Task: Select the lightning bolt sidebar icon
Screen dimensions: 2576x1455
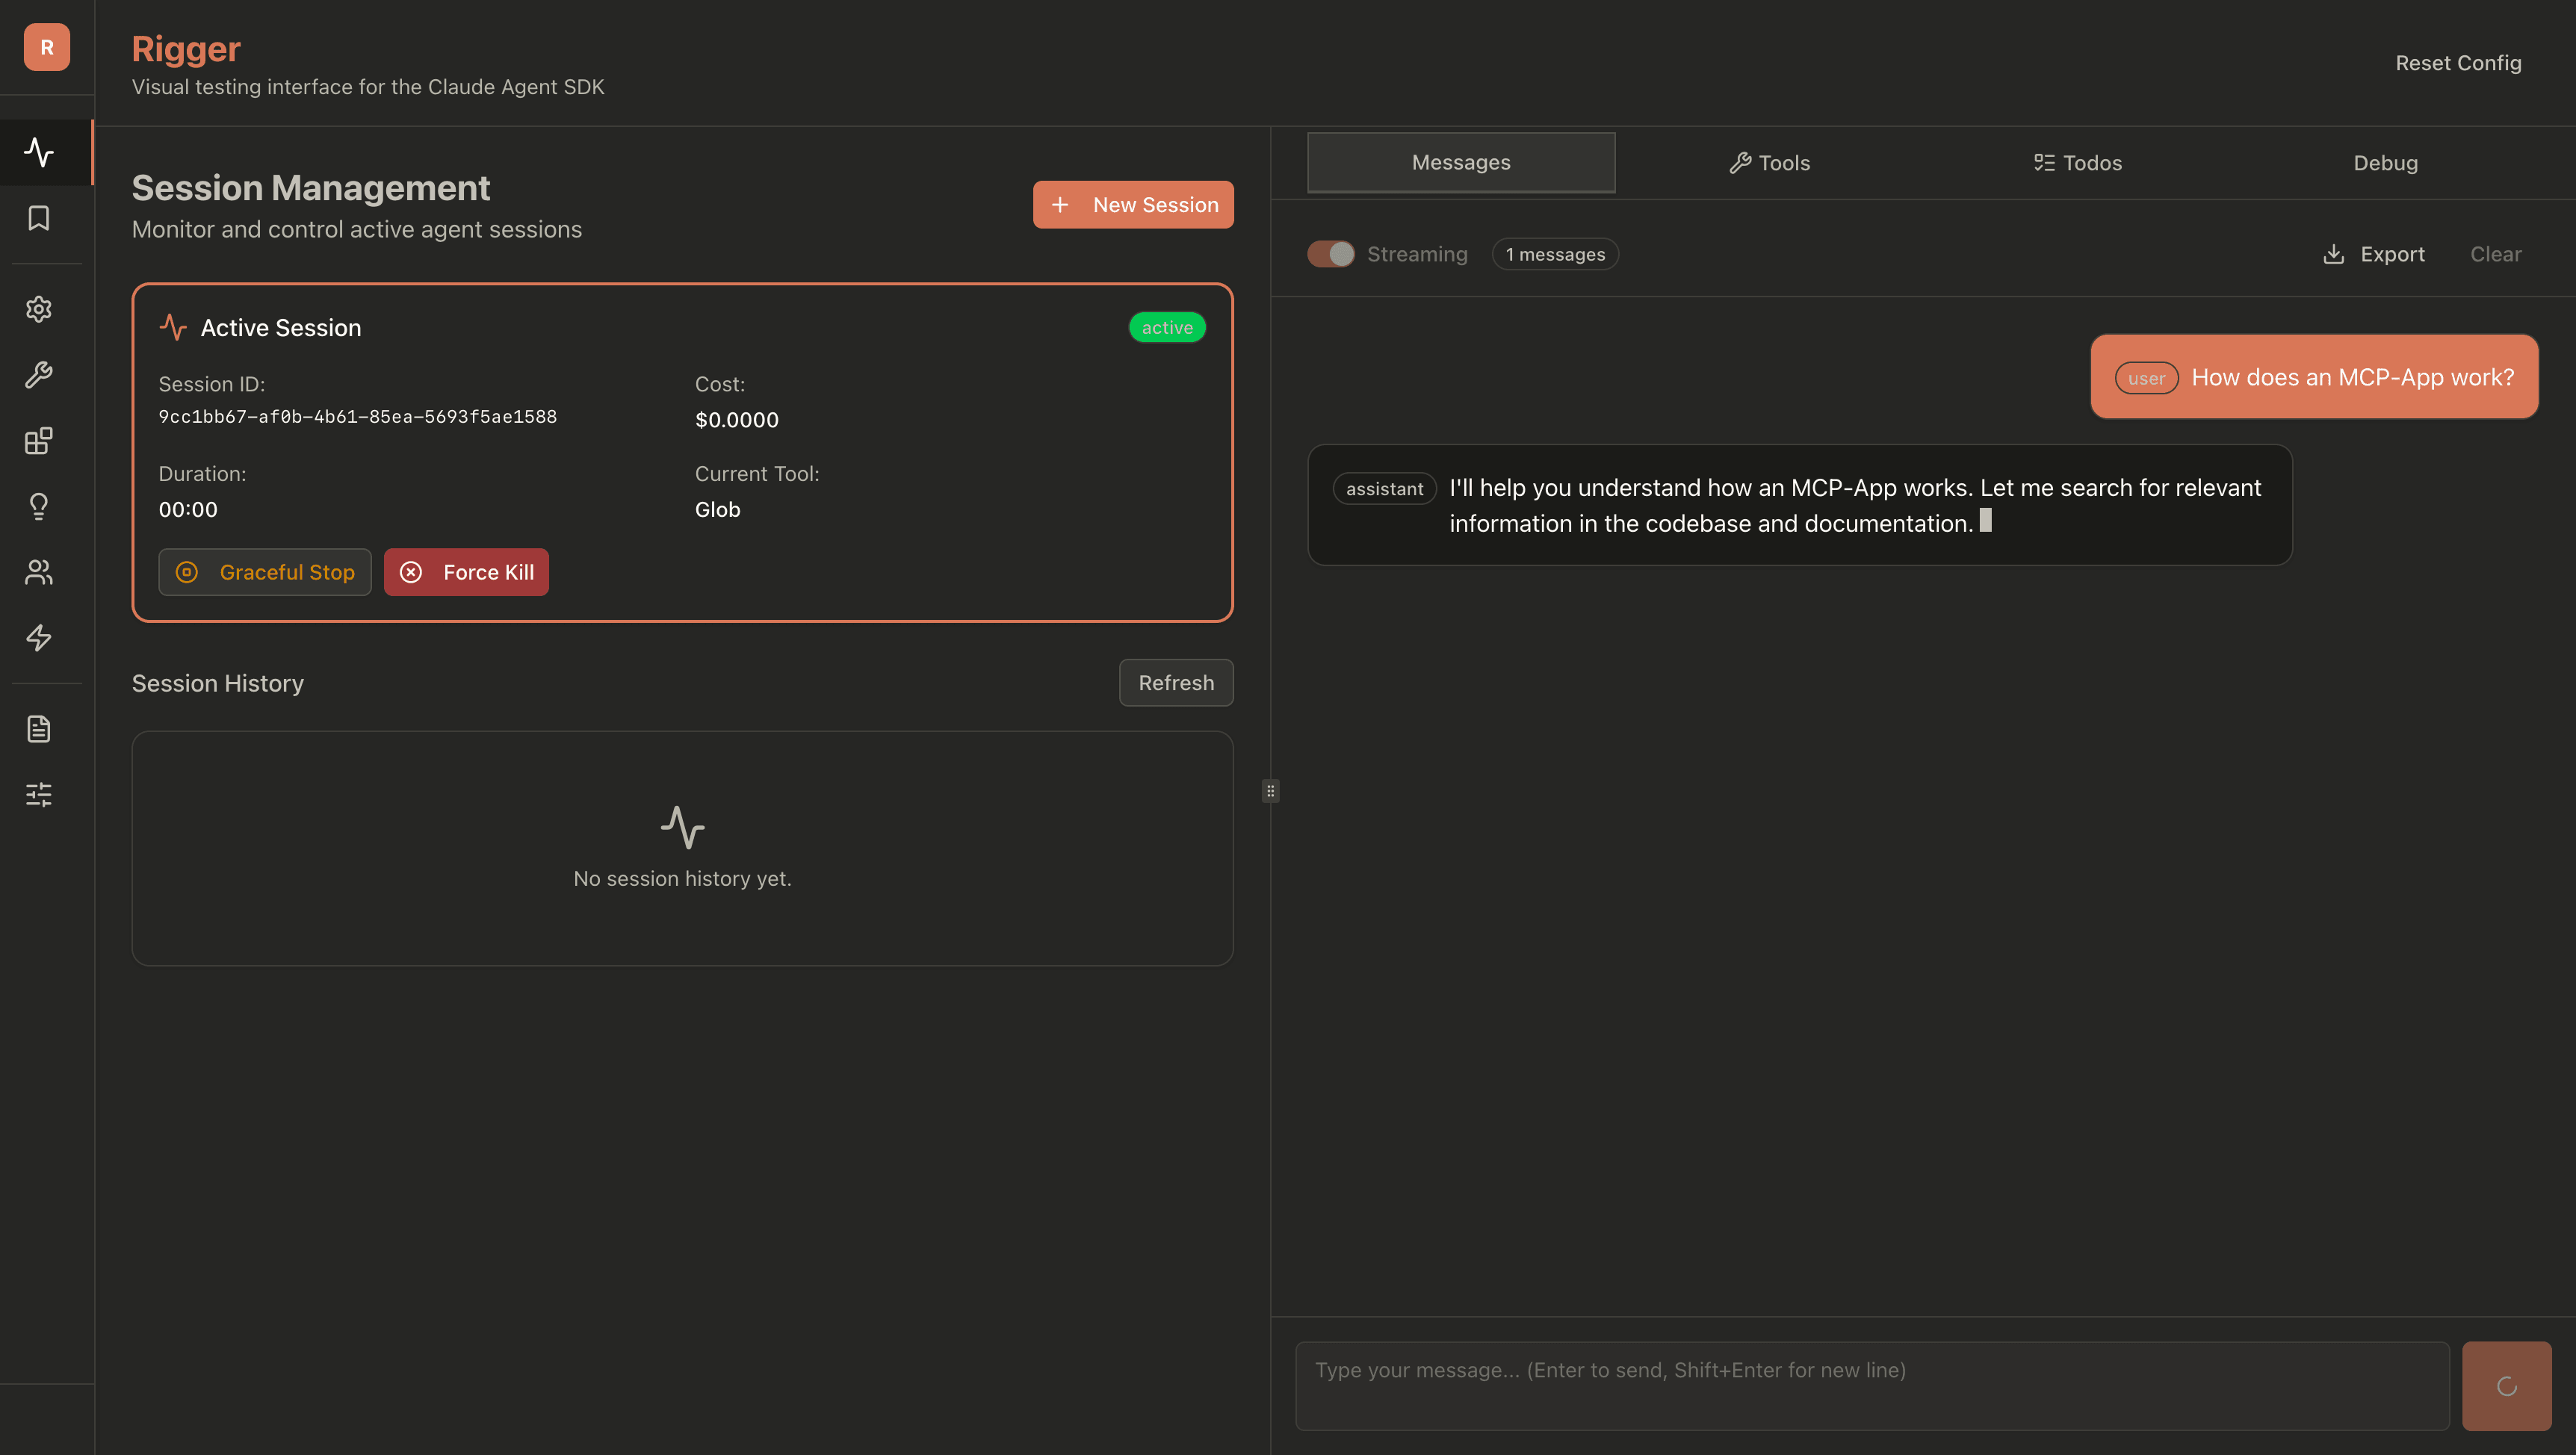Action: click(39, 638)
